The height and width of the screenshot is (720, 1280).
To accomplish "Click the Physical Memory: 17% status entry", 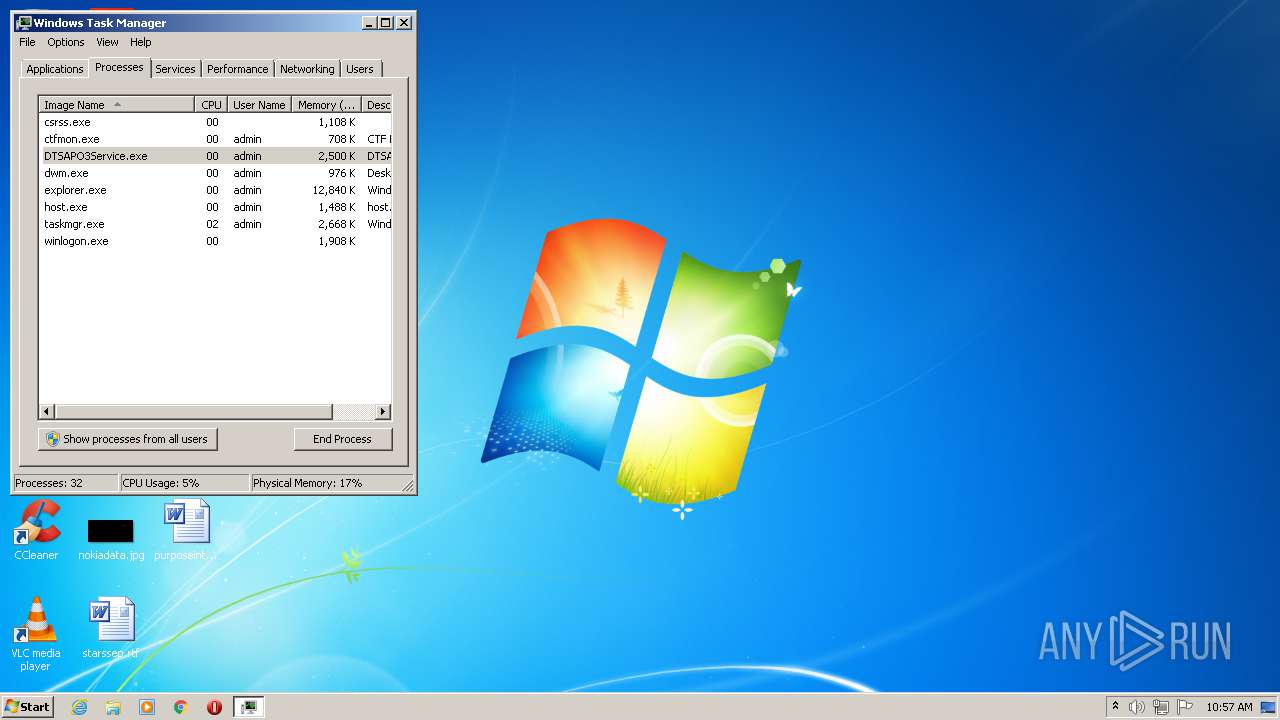I will point(326,483).
